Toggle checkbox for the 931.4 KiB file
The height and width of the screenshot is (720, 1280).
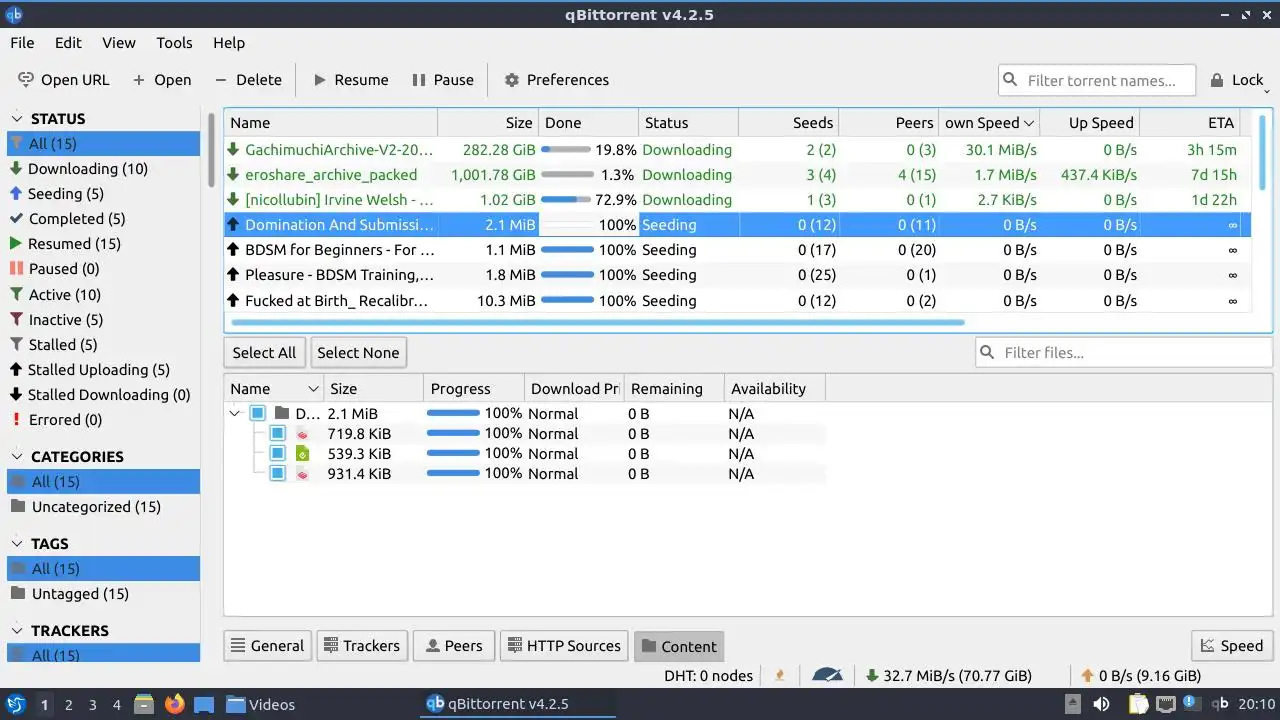pos(277,473)
